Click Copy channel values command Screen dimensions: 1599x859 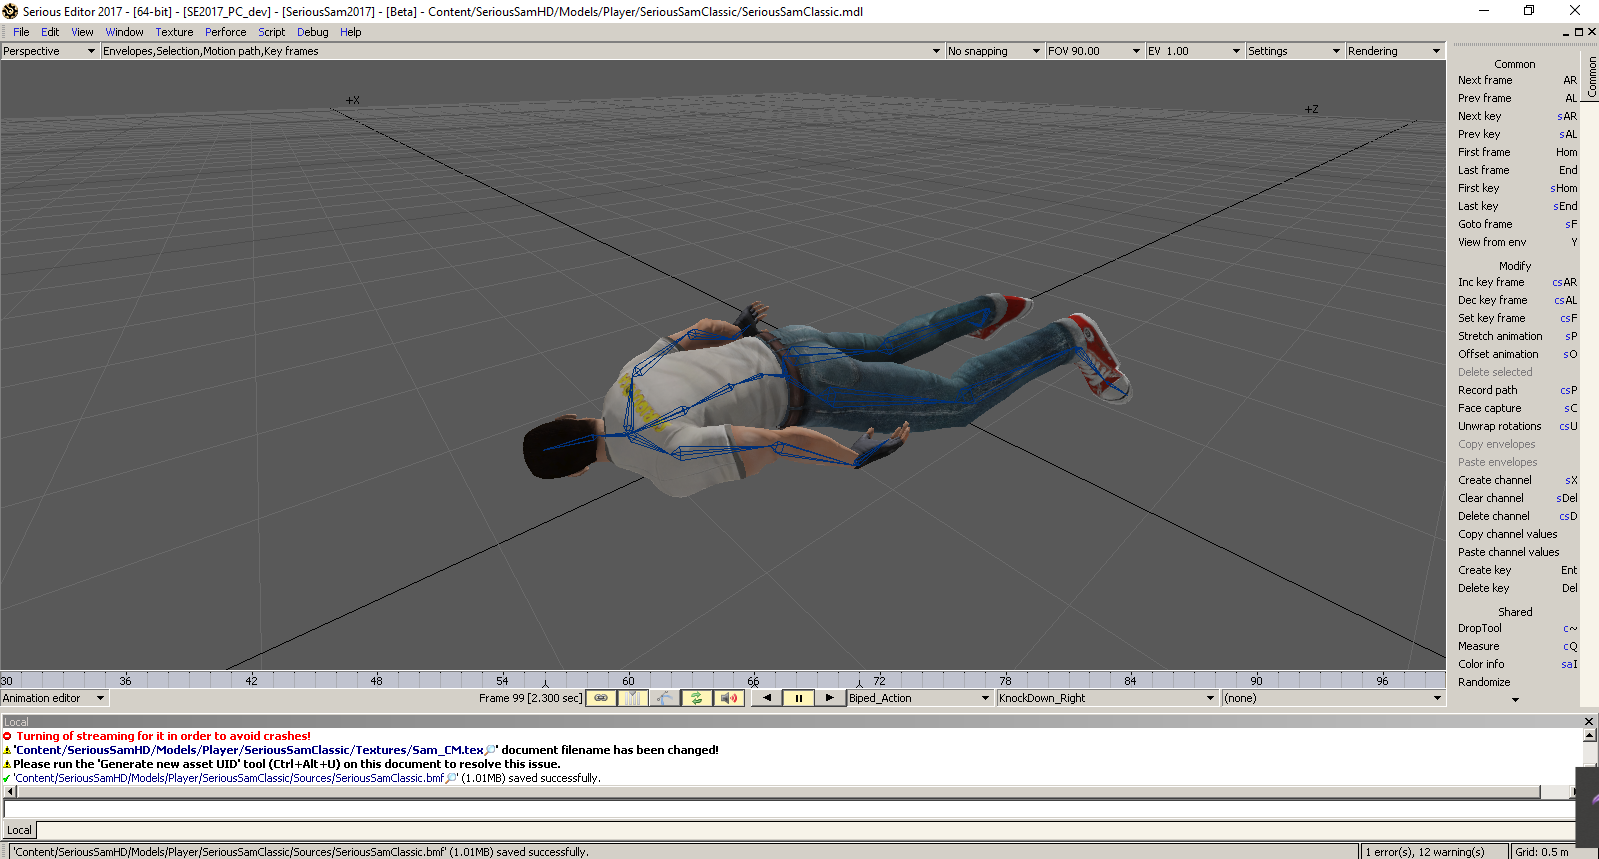pos(1517,534)
